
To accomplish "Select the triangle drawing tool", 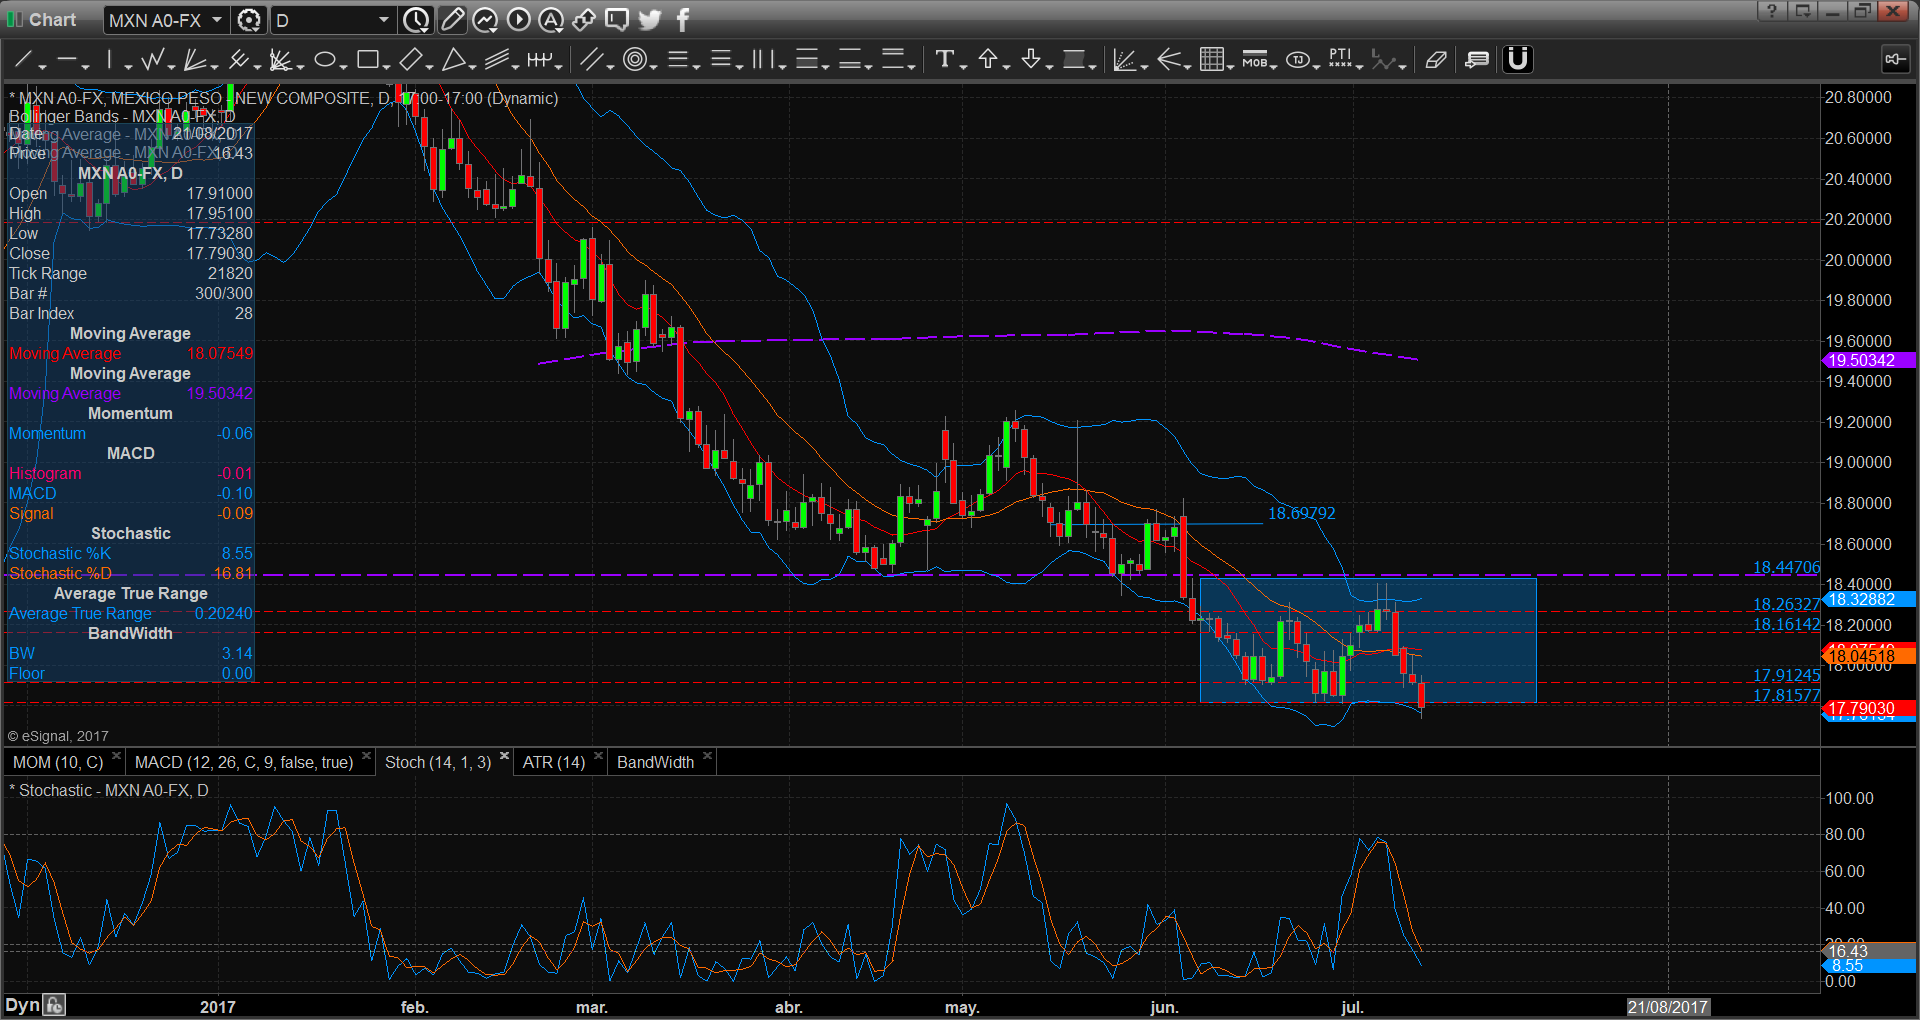I will (453, 60).
